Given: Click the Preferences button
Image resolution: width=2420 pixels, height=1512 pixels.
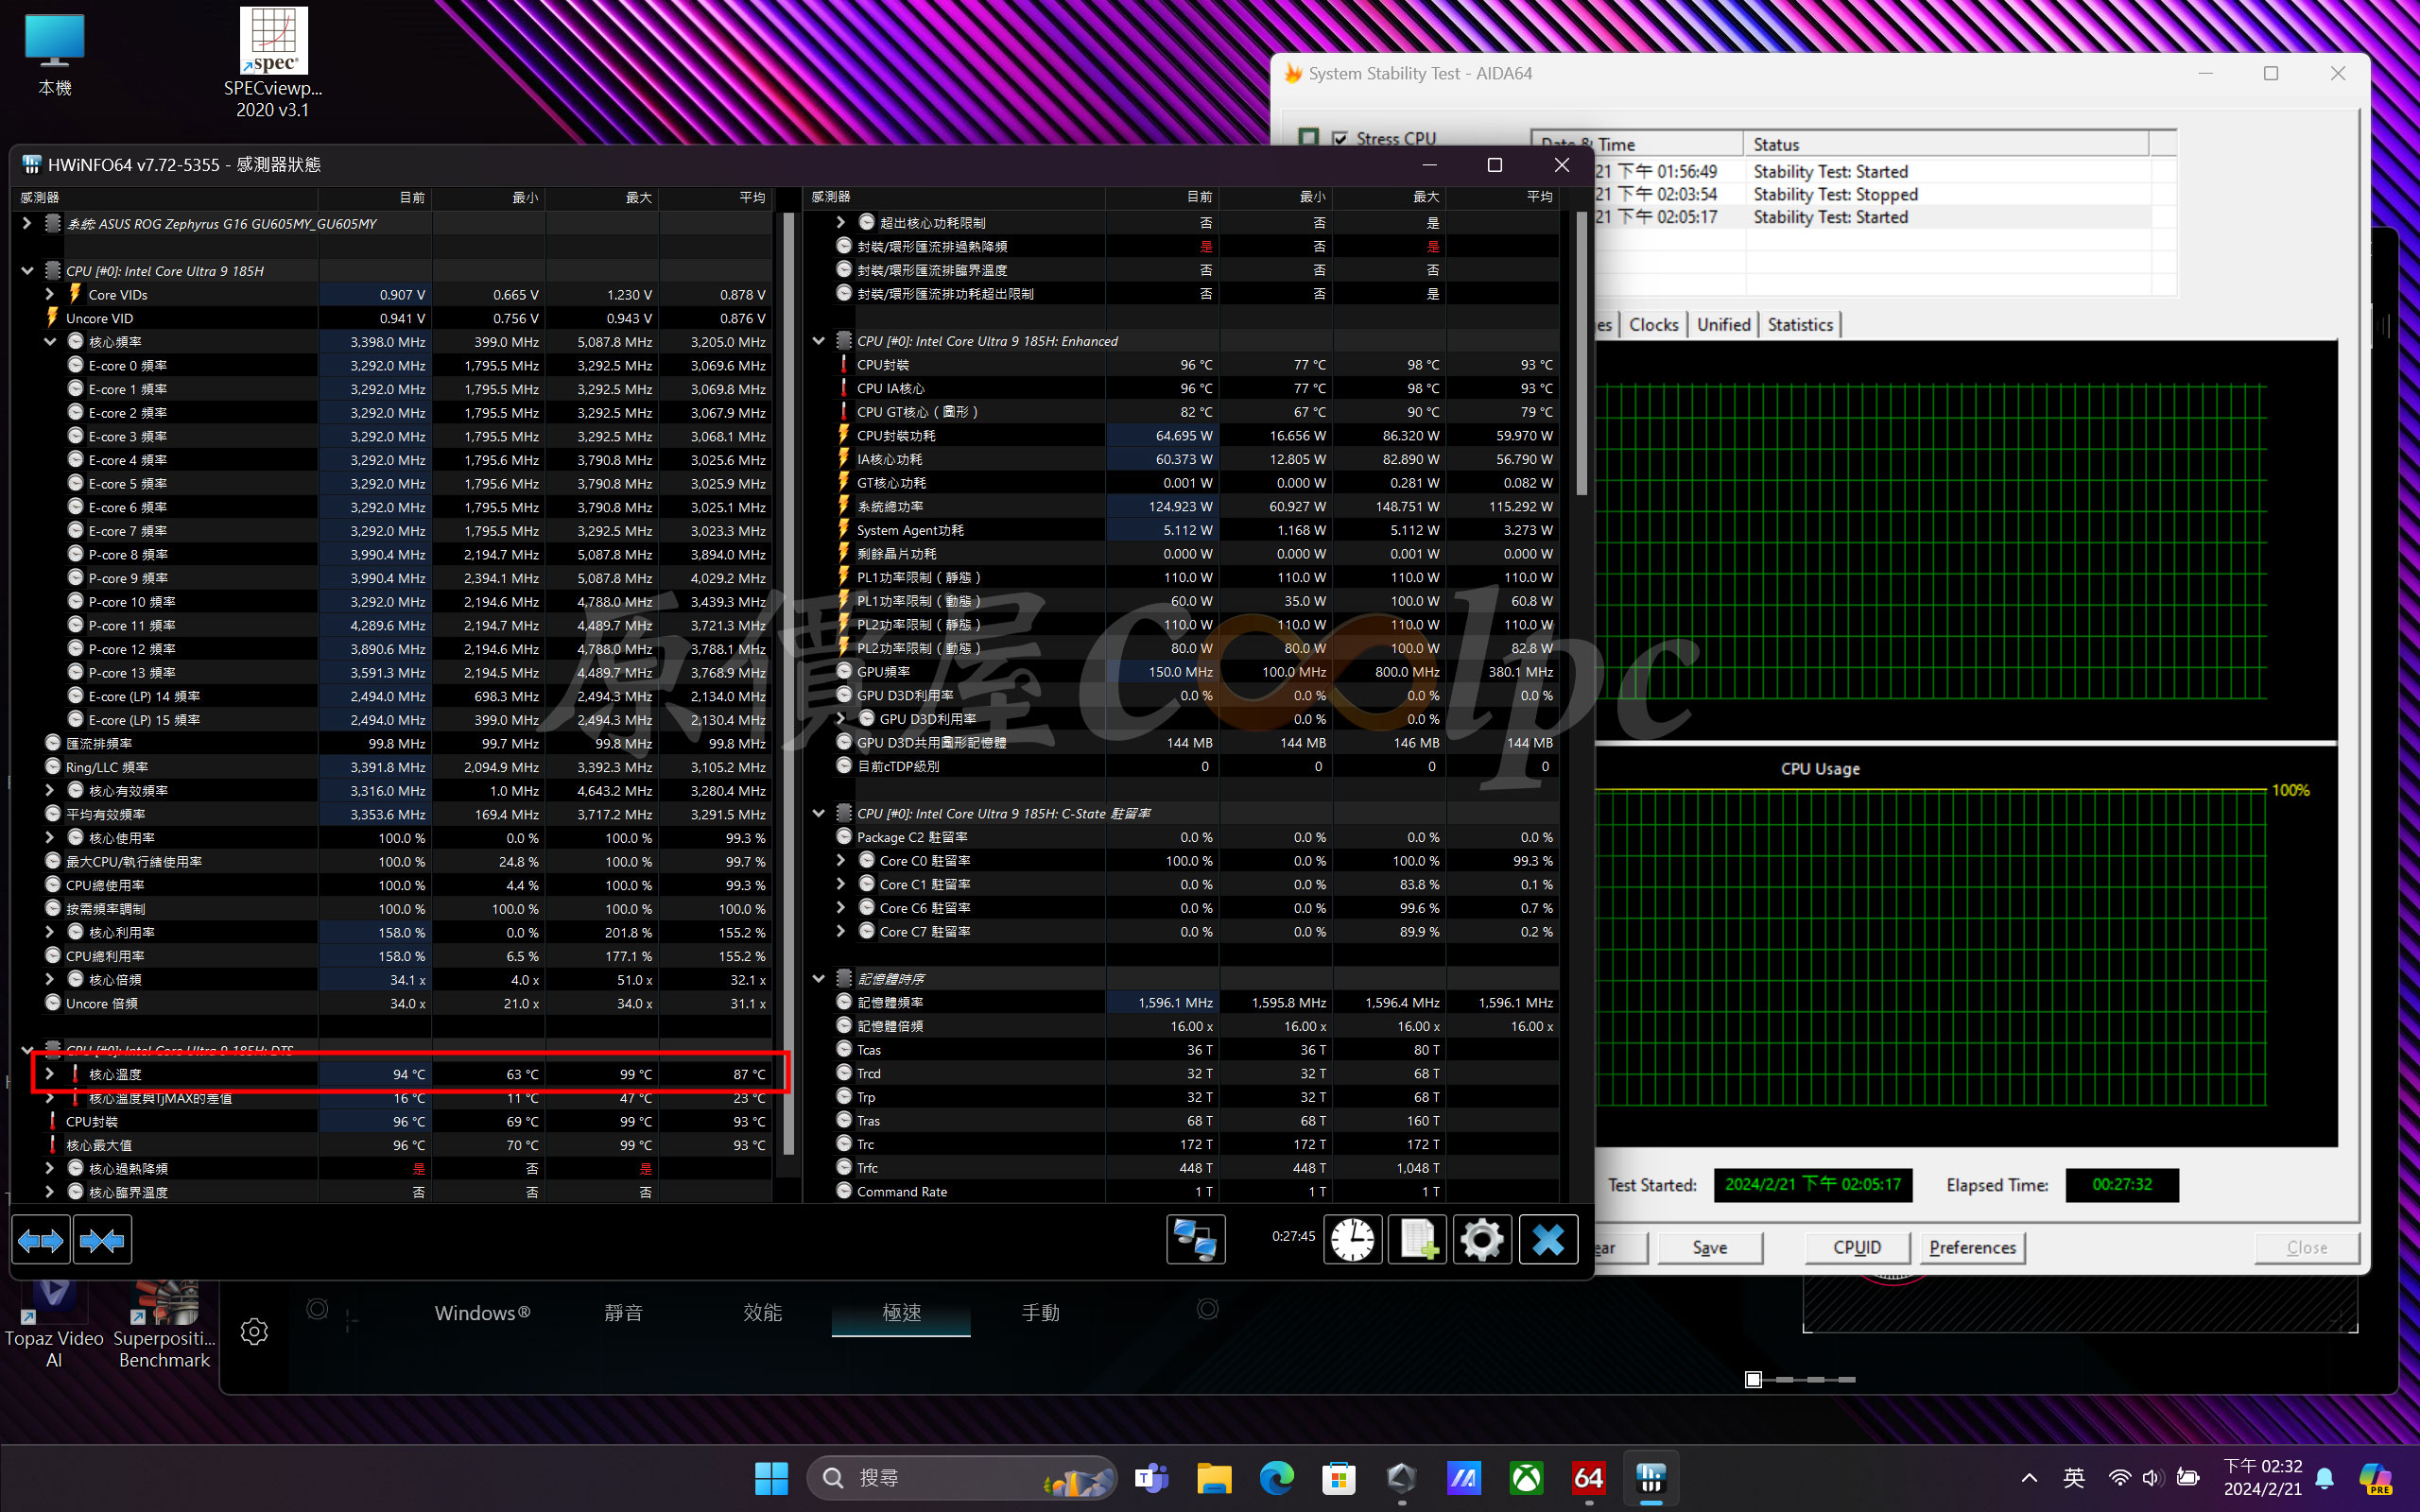Looking at the screenshot, I should tap(1972, 1248).
